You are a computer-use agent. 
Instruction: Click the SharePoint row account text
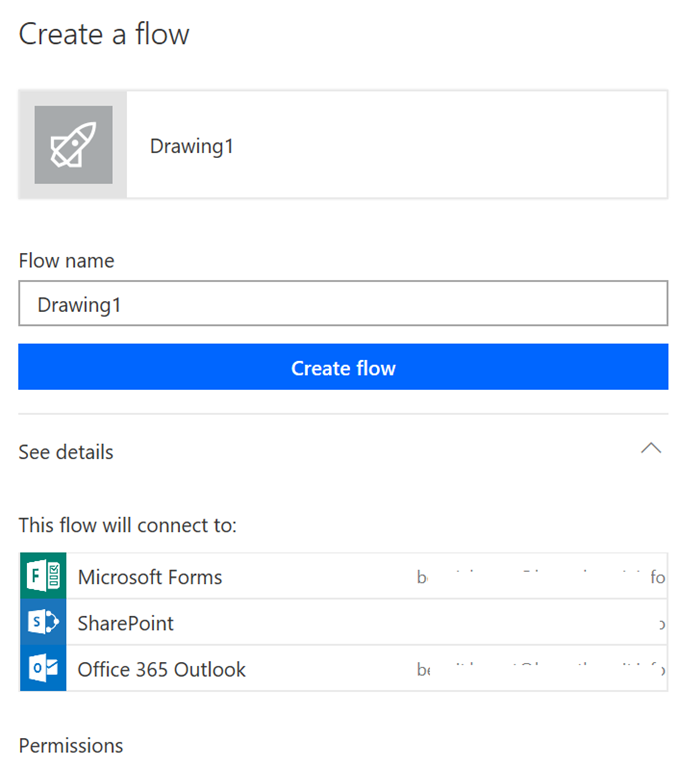[x=660, y=623]
